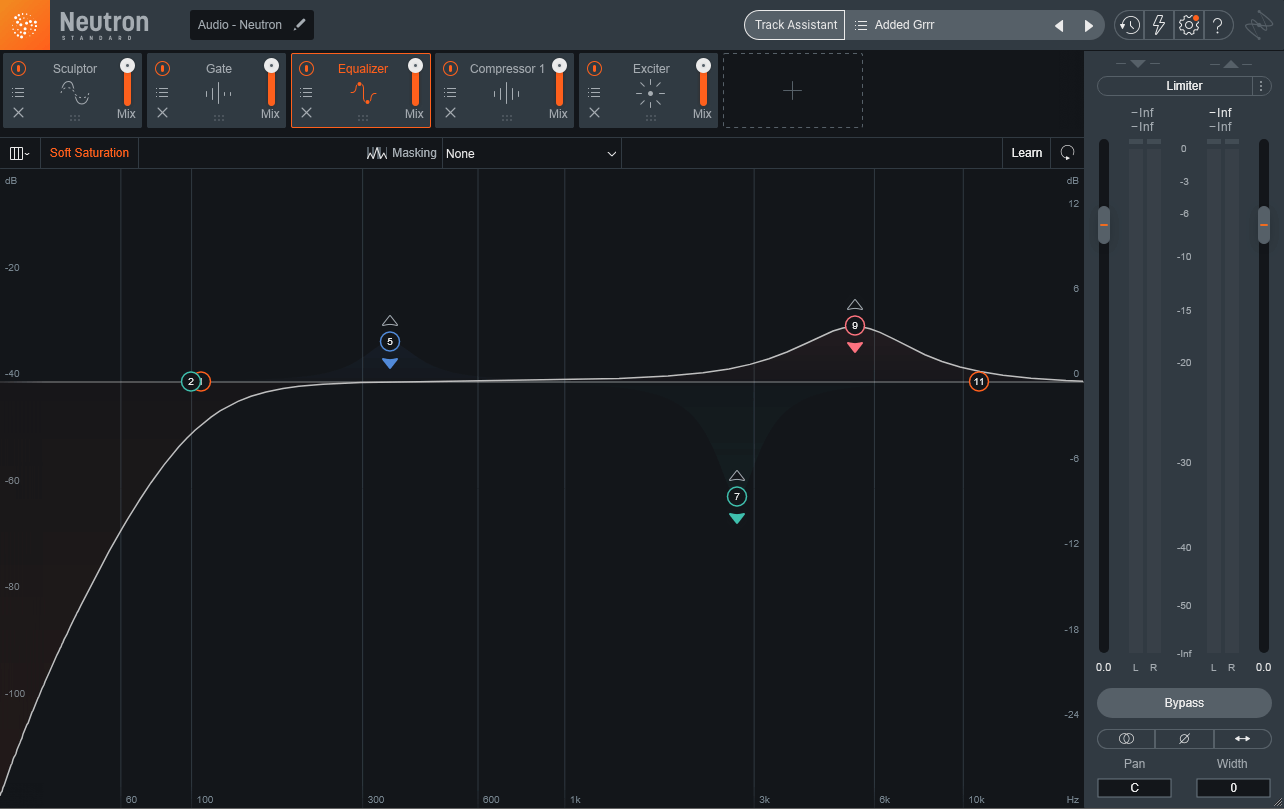1284x809 pixels.
Task: Toggle the Sculptor module power button
Action: (18, 69)
